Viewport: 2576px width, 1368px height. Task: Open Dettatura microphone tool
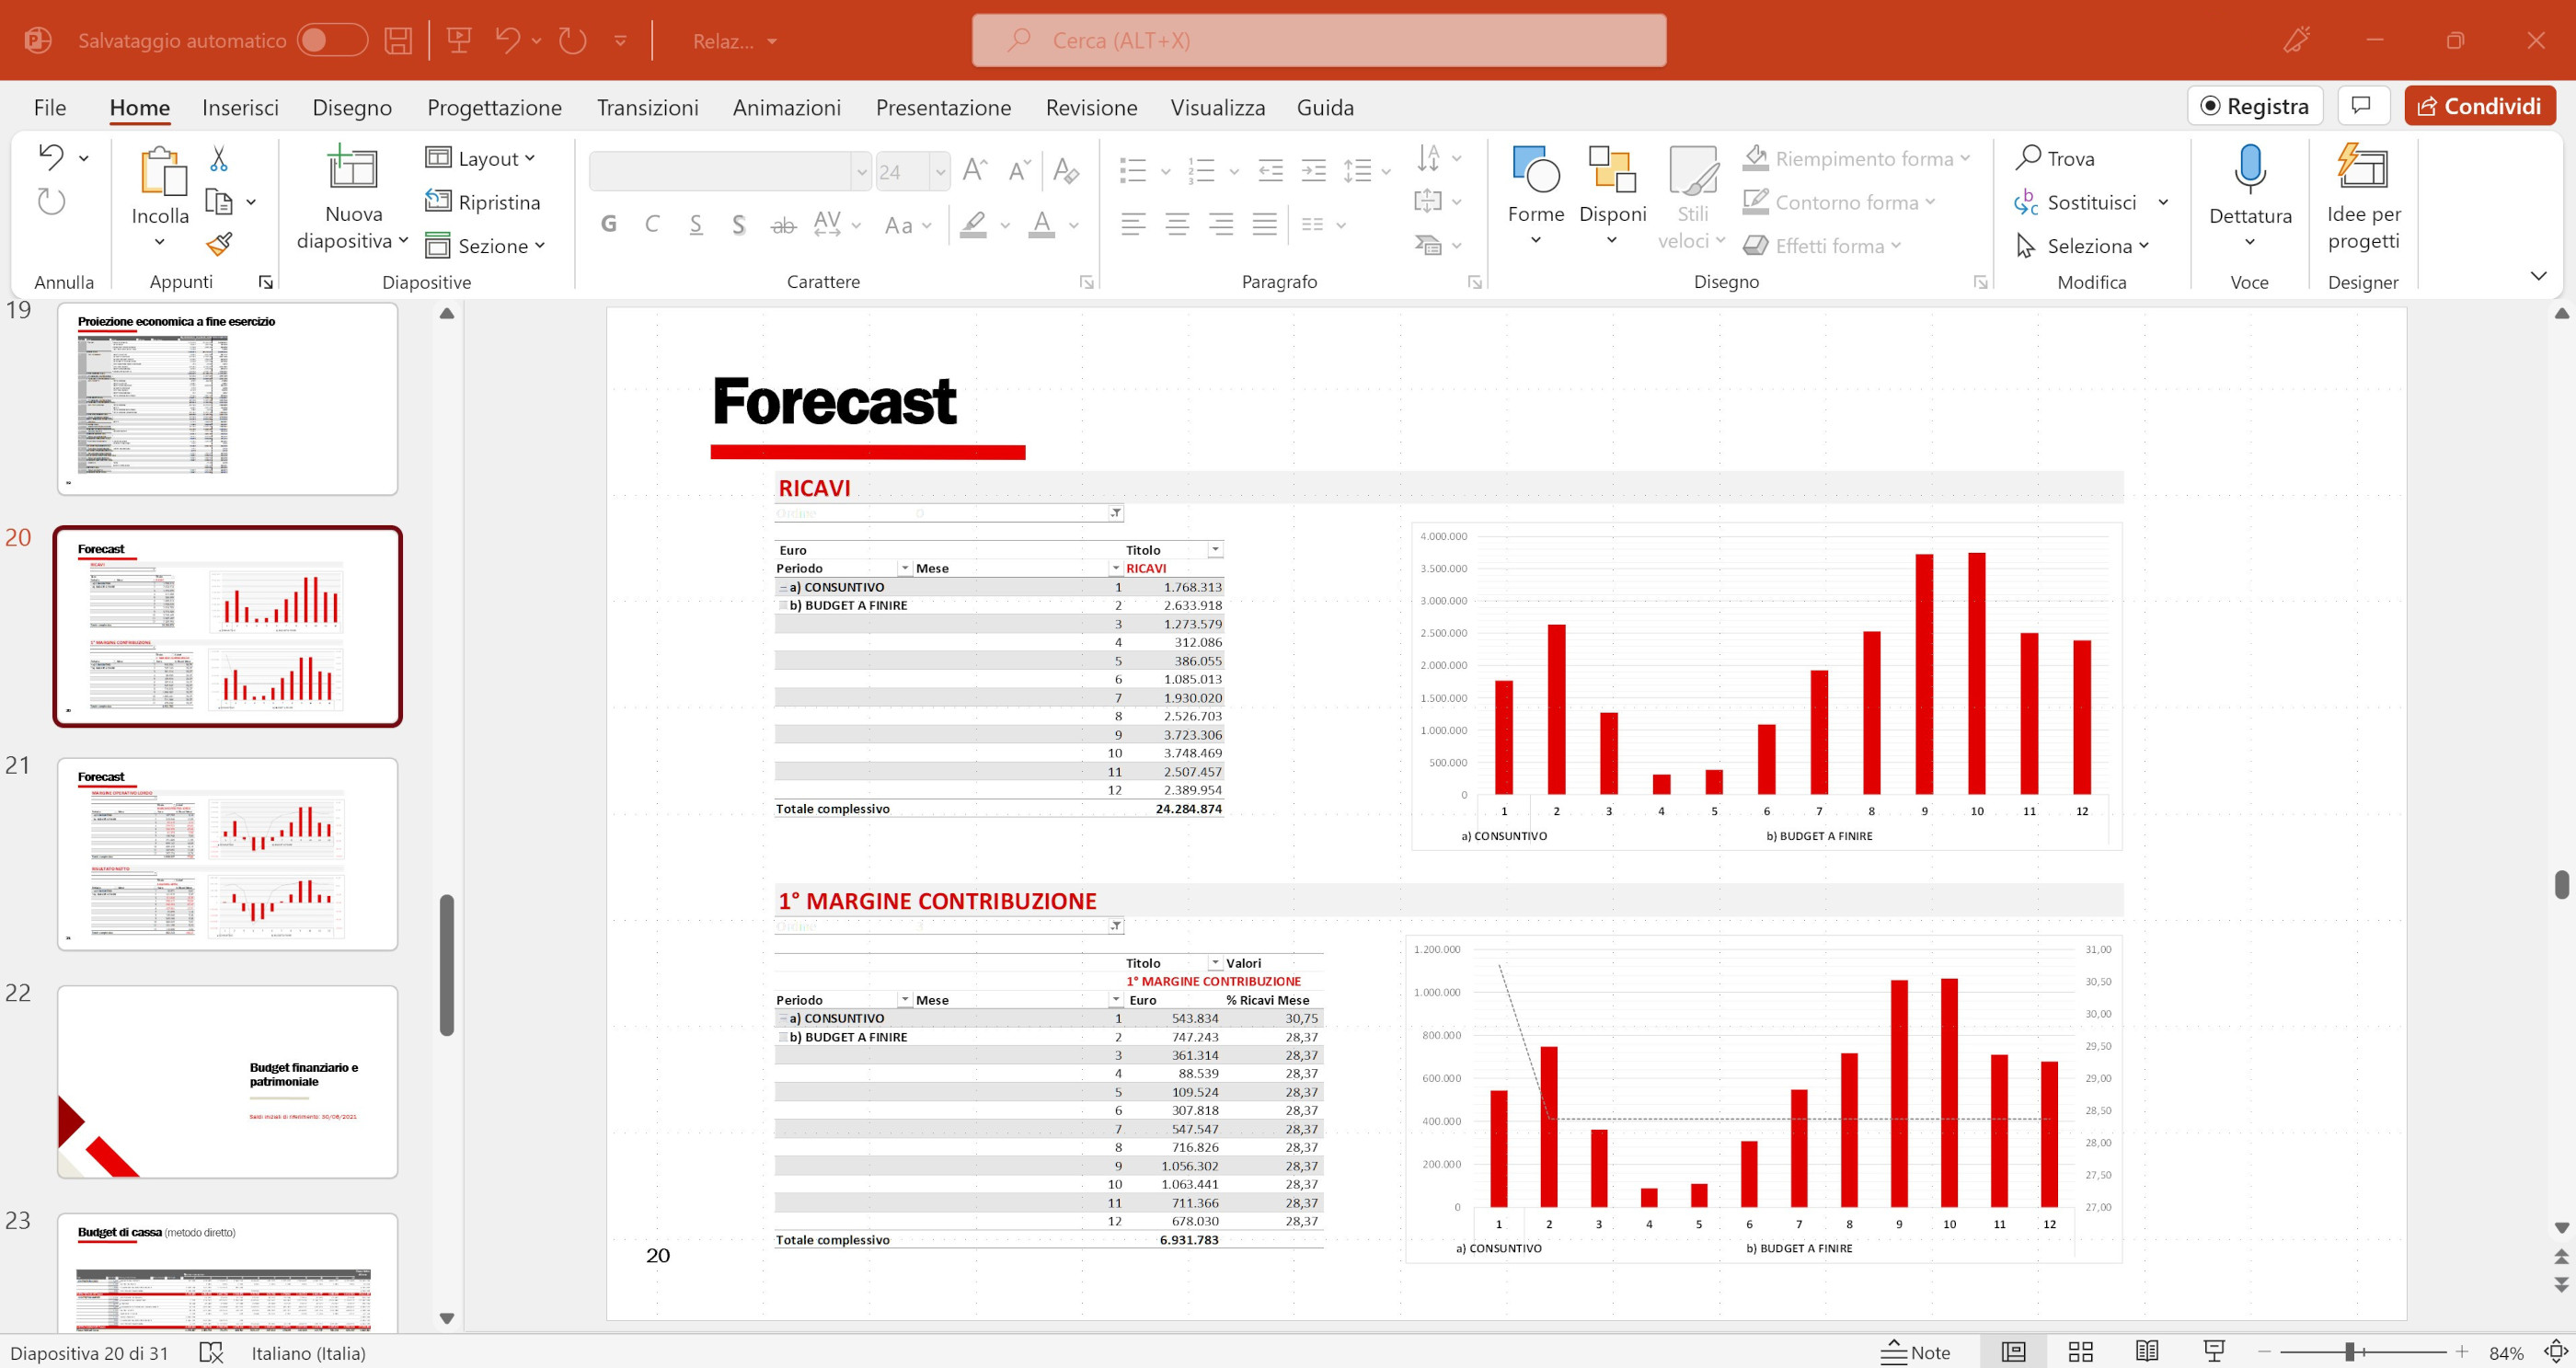pyautogui.click(x=2249, y=170)
